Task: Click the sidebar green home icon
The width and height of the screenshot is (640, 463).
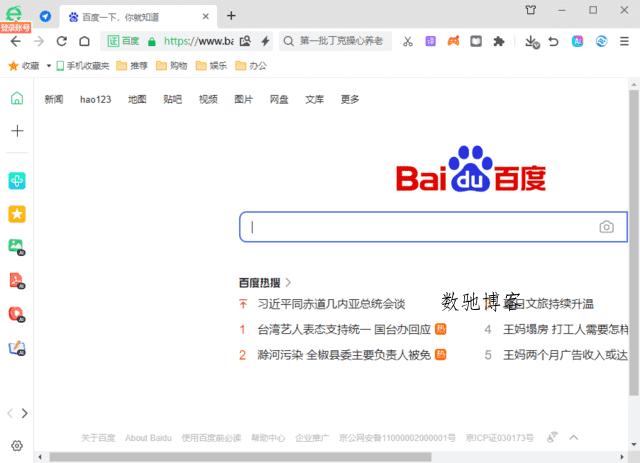Action: tap(17, 98)
